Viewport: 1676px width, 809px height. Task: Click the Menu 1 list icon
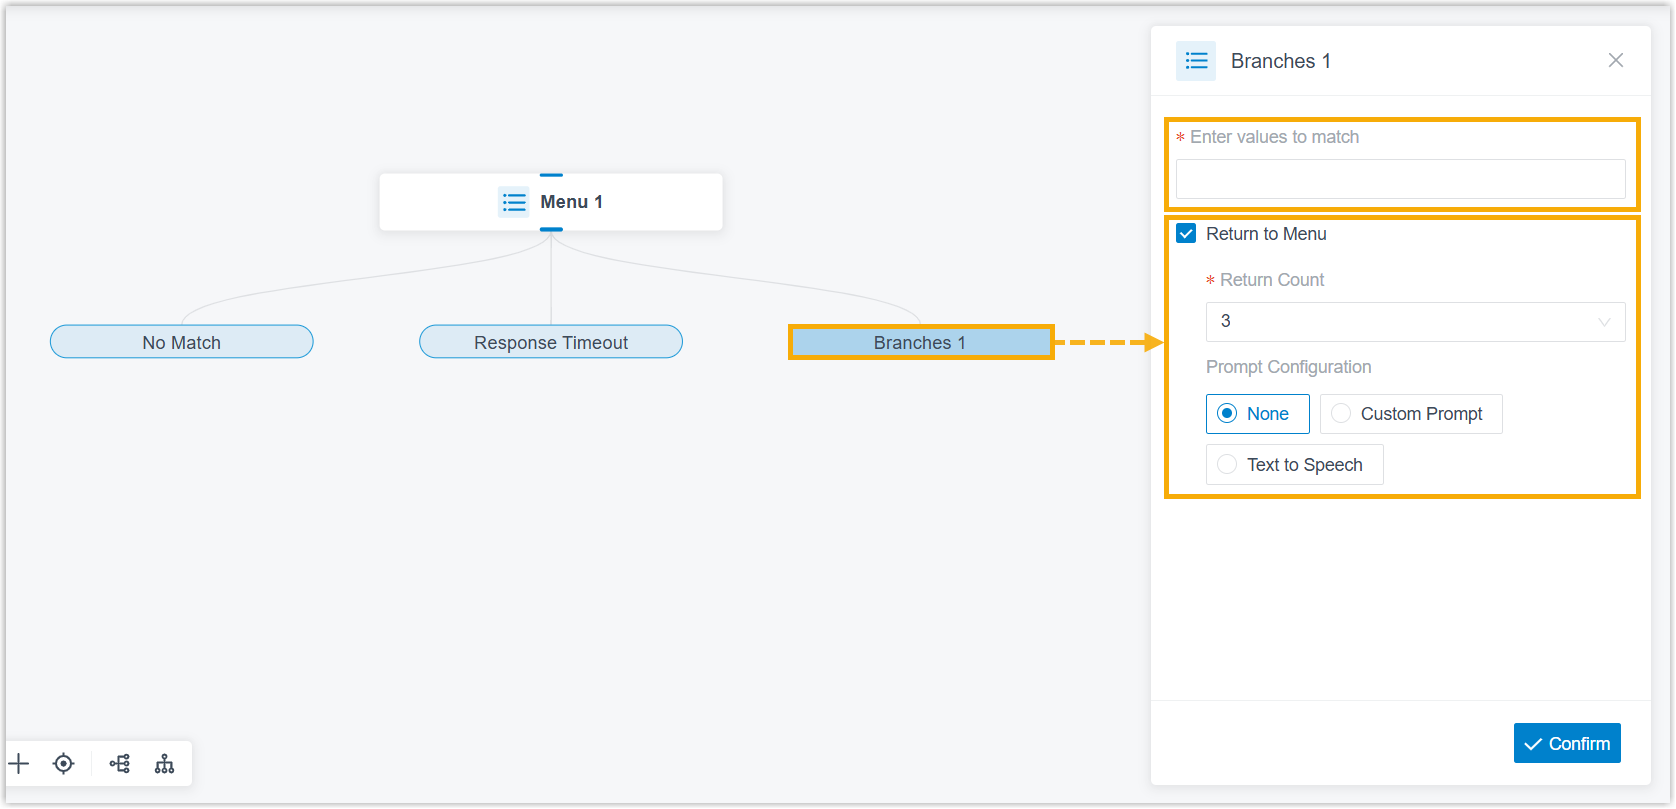[x=514, y=202]
